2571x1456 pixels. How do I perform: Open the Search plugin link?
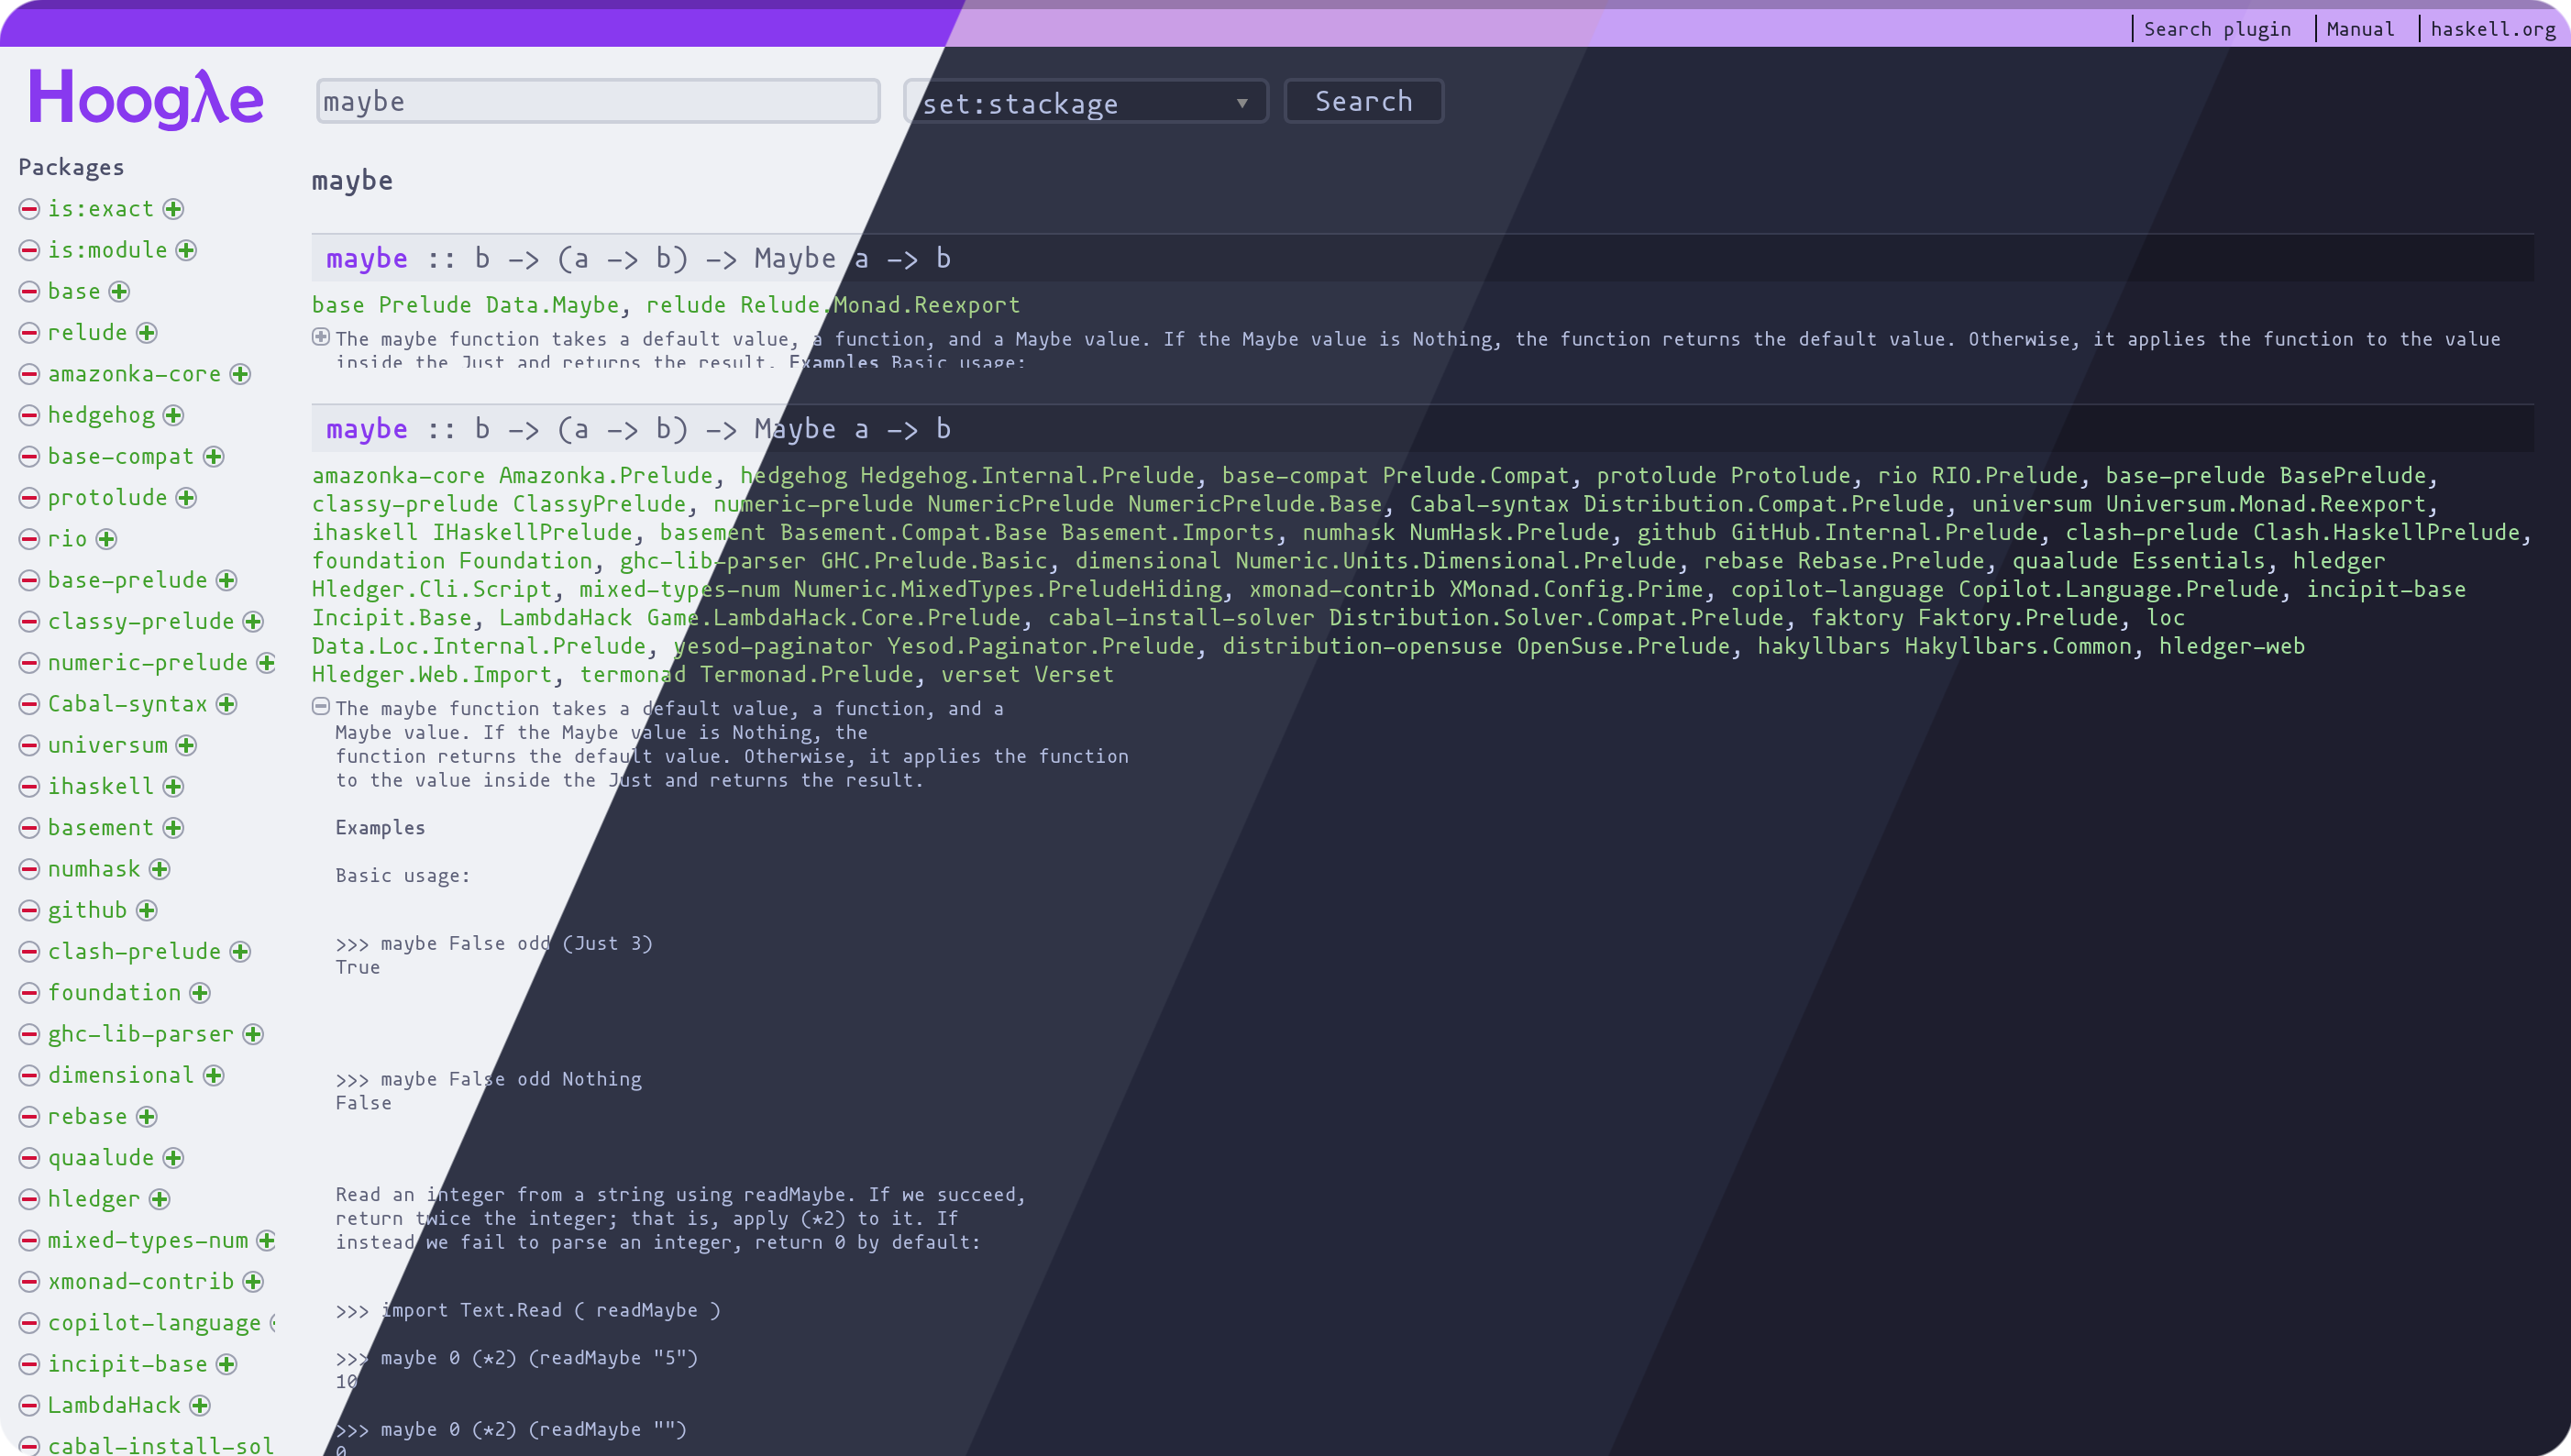[x=2217, y=29]
